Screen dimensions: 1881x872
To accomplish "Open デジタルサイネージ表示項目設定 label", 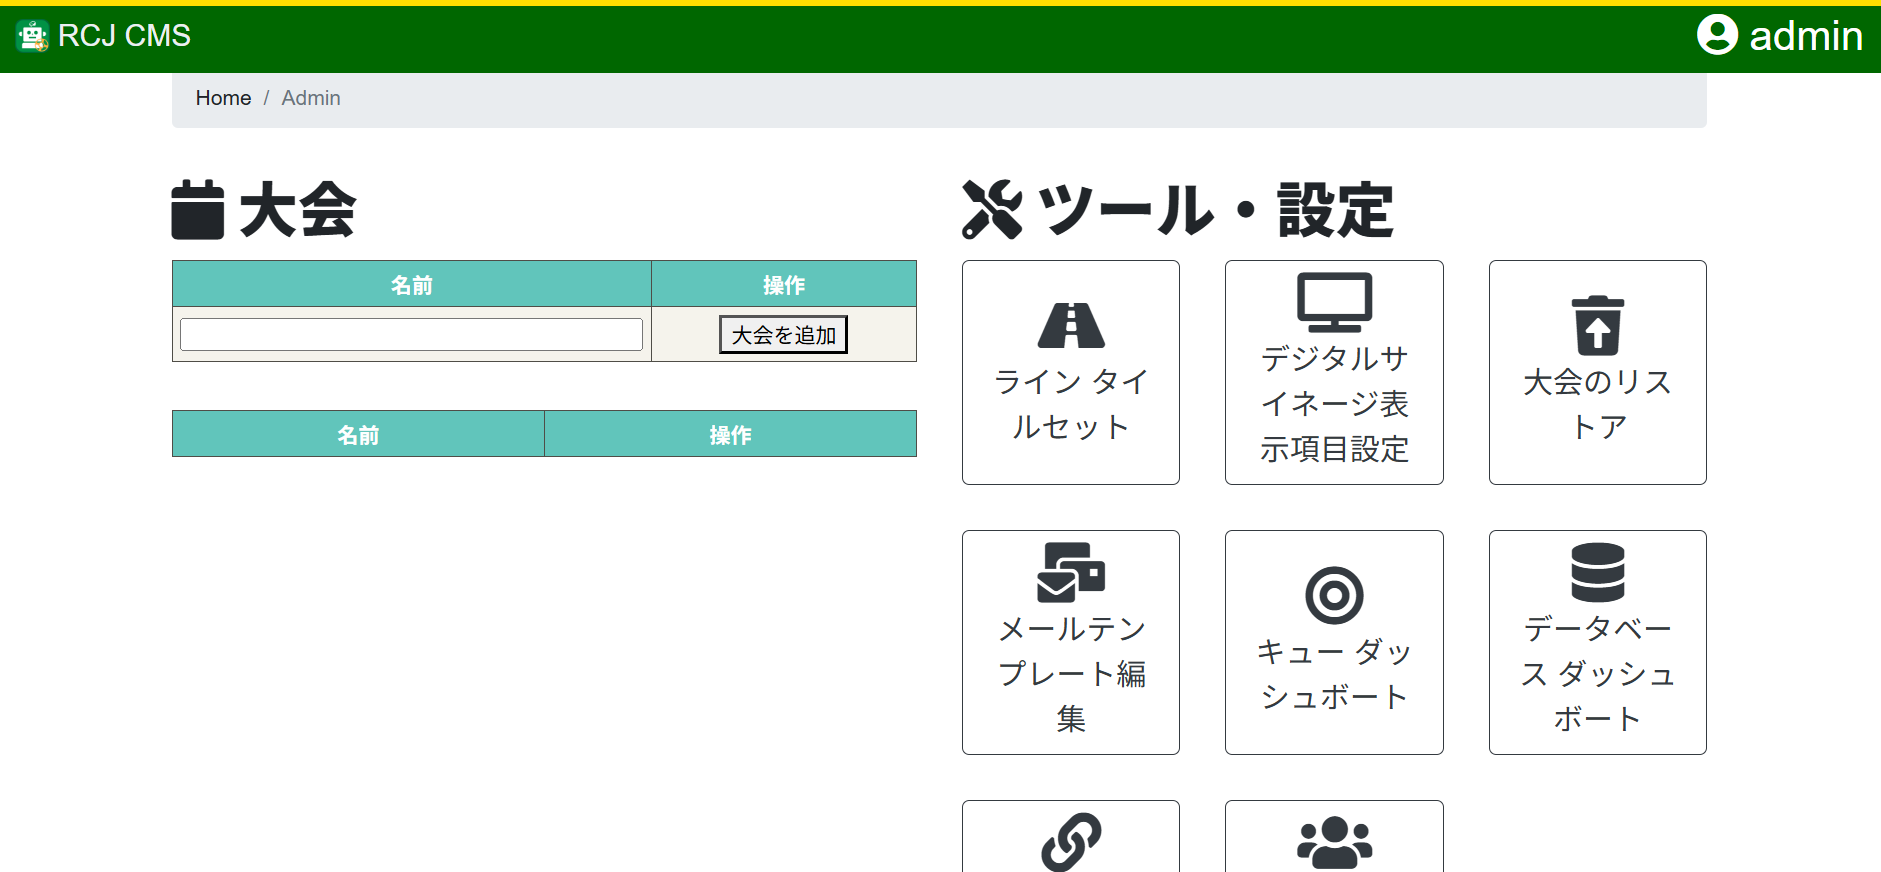I will (1334, 404).
